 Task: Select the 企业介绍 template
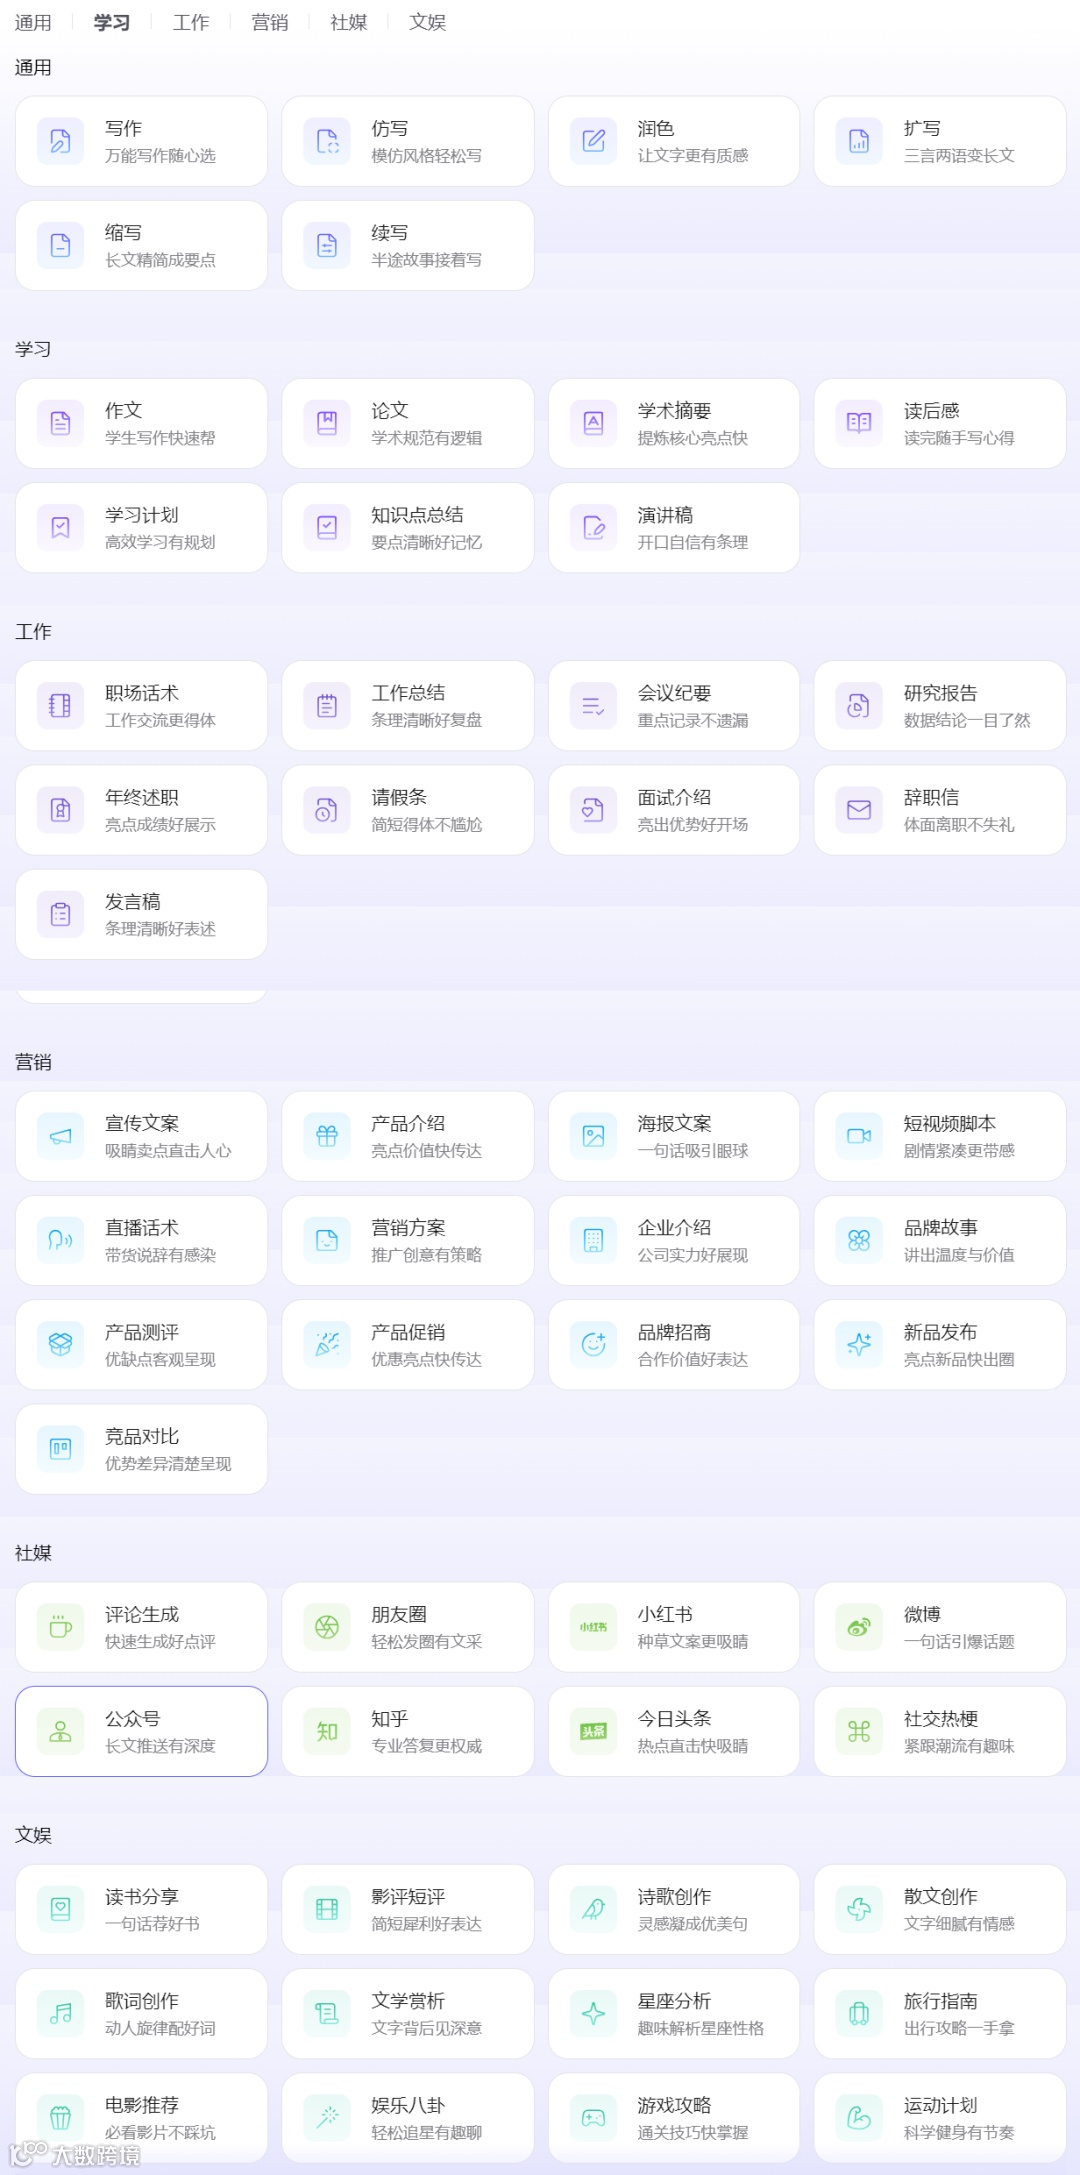(674, 1240)
